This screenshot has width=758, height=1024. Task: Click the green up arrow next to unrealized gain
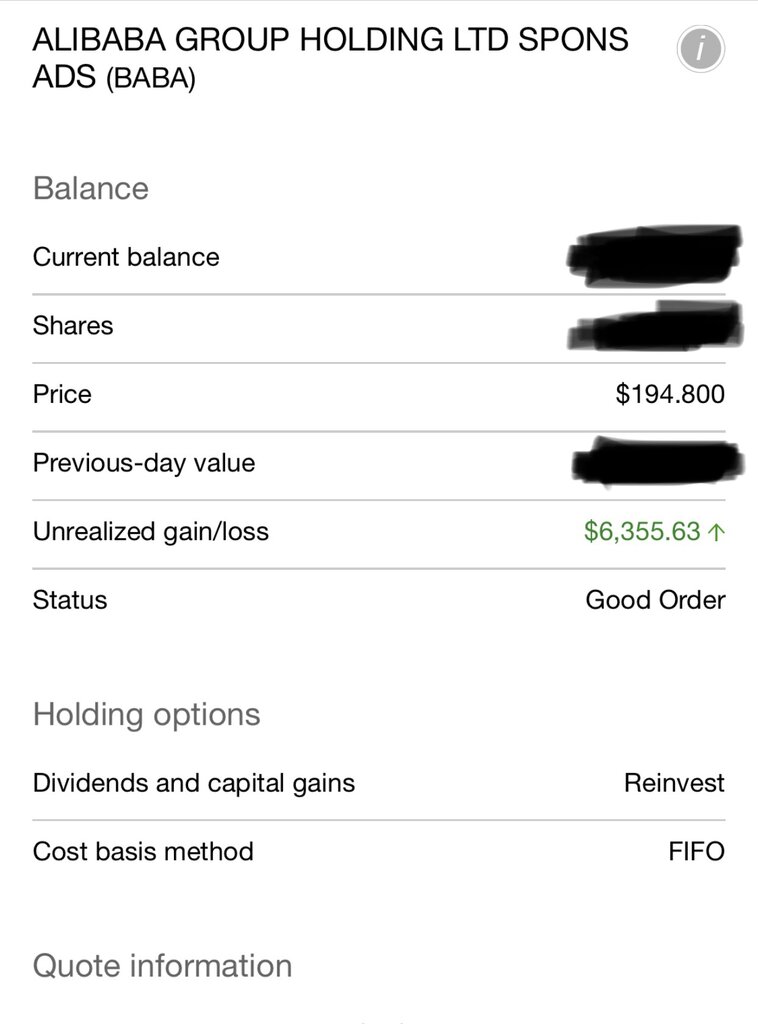point(716,532)
